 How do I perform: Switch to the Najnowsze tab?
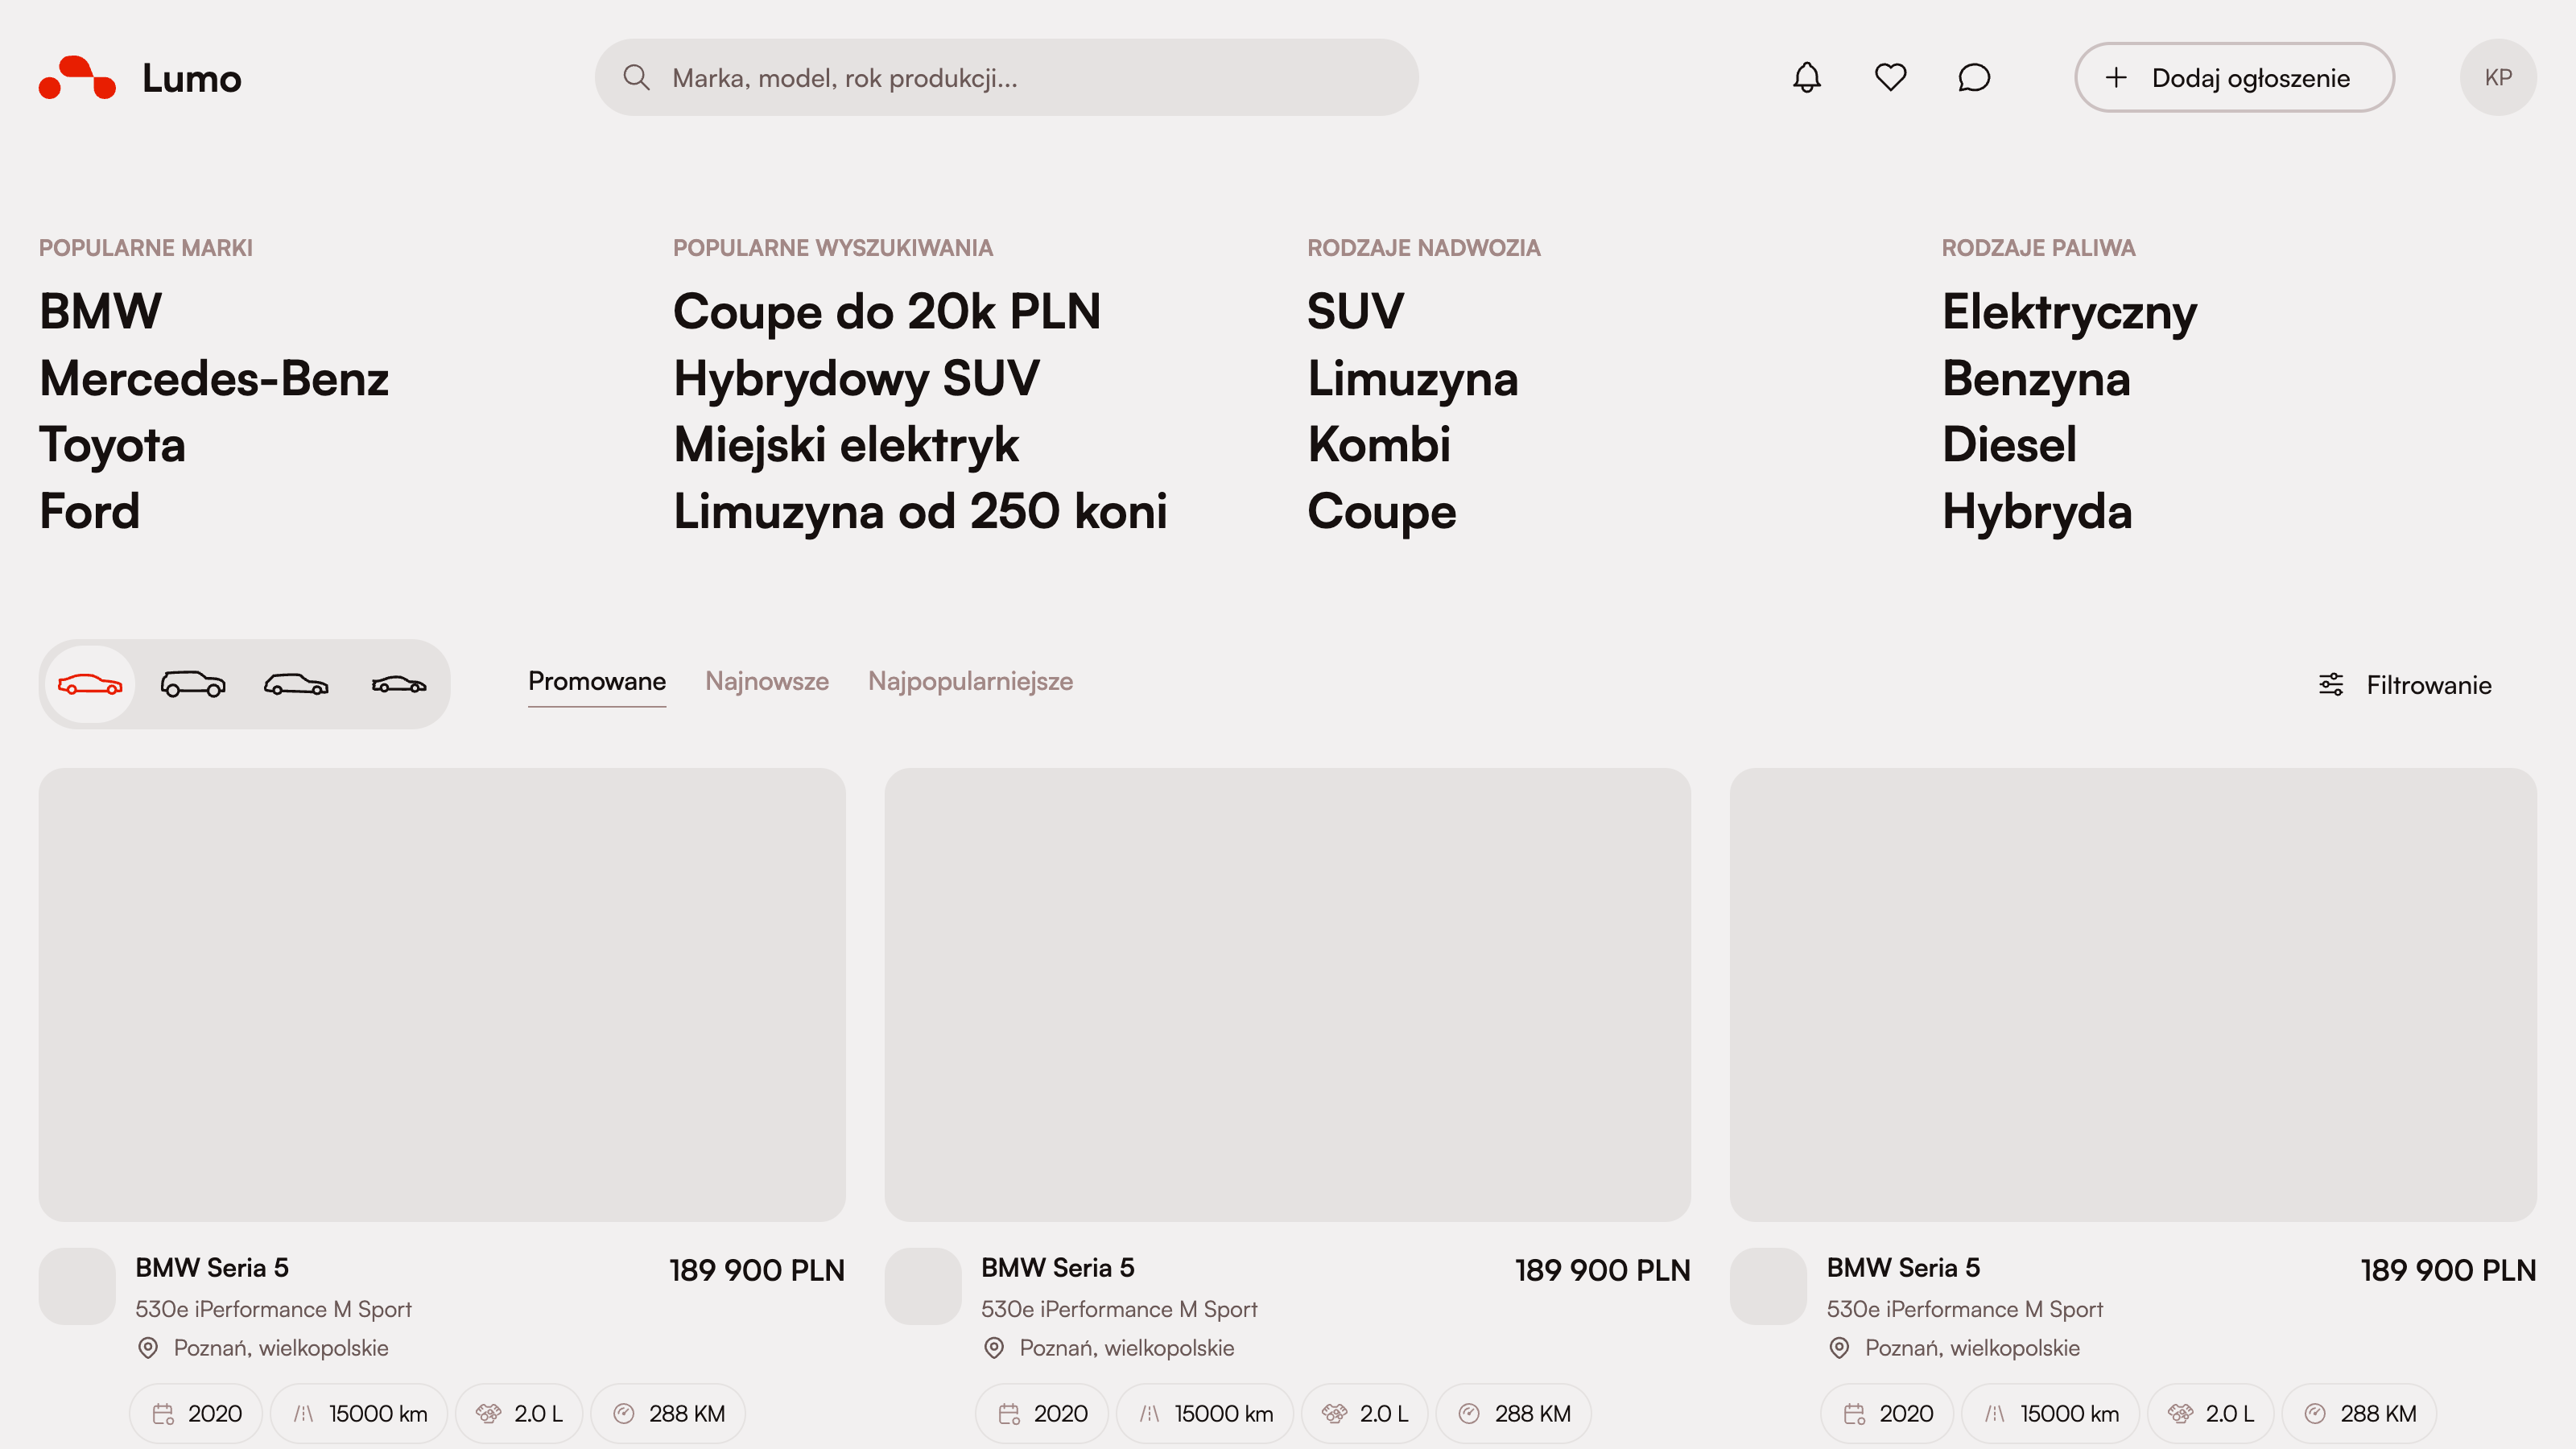[x=767, y=682]
